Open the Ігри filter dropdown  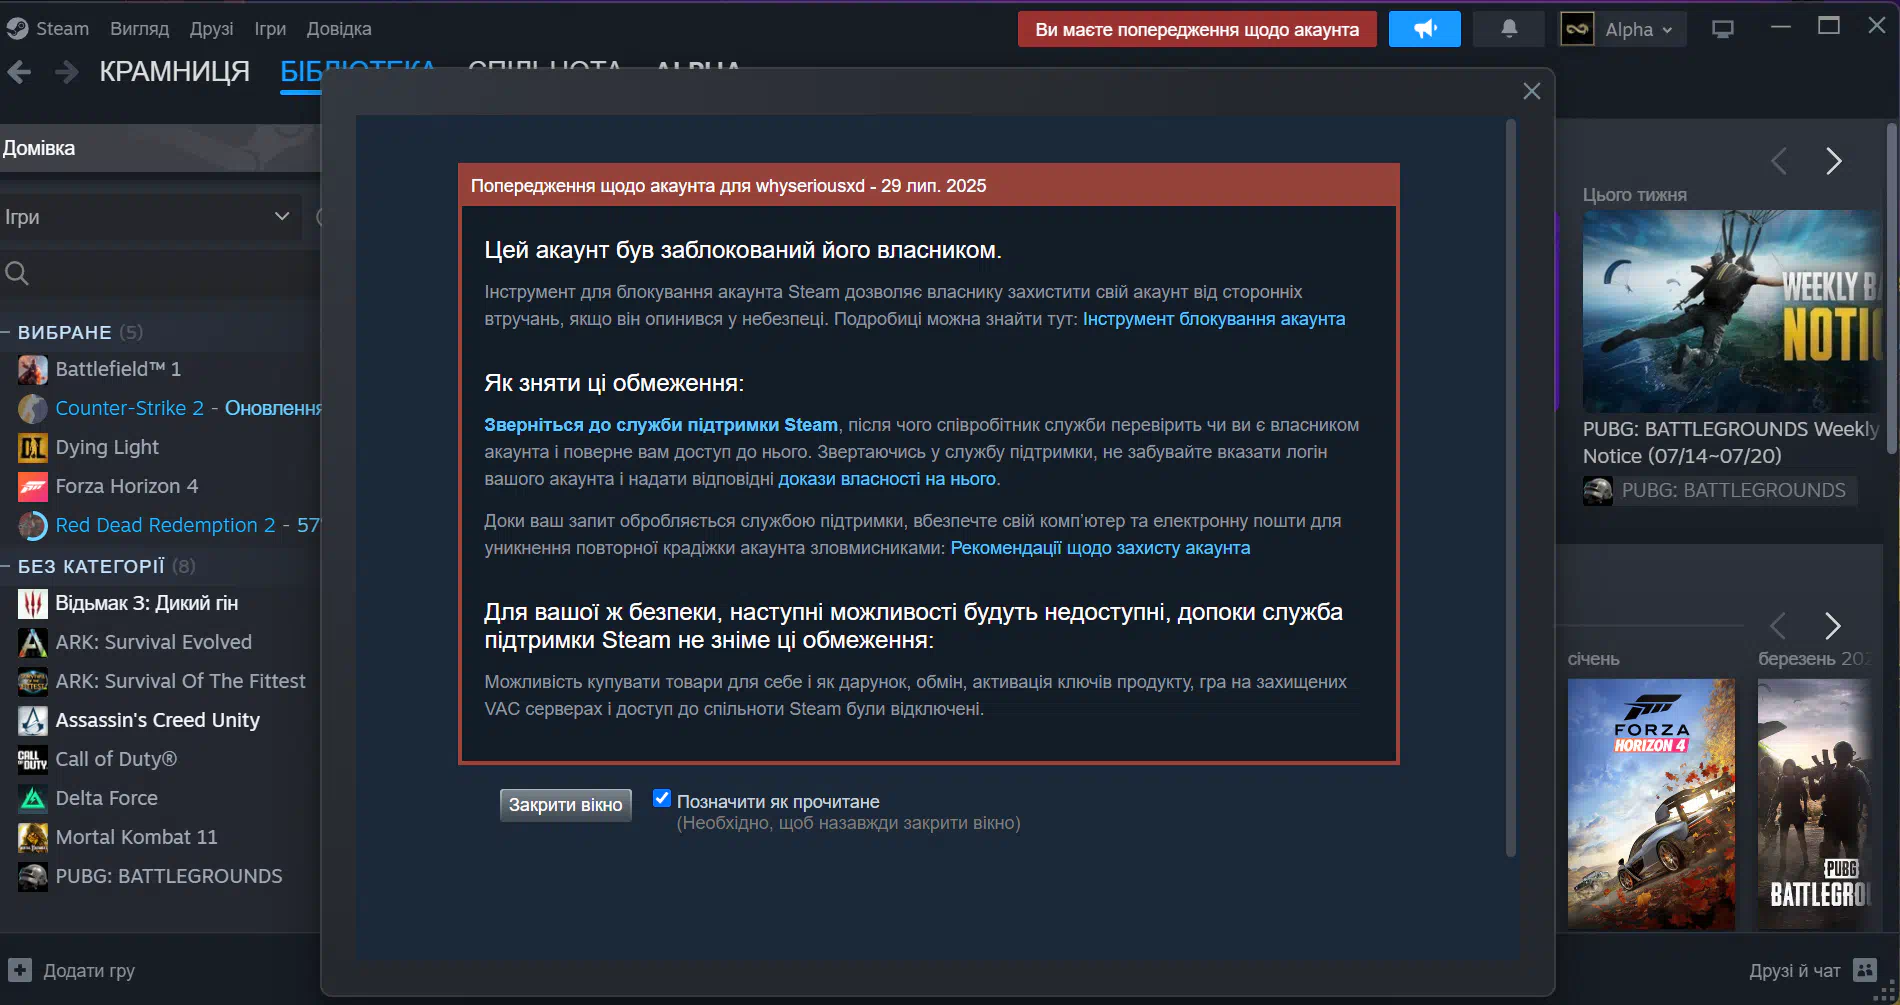pyautogui.click(x=150, y=217)
